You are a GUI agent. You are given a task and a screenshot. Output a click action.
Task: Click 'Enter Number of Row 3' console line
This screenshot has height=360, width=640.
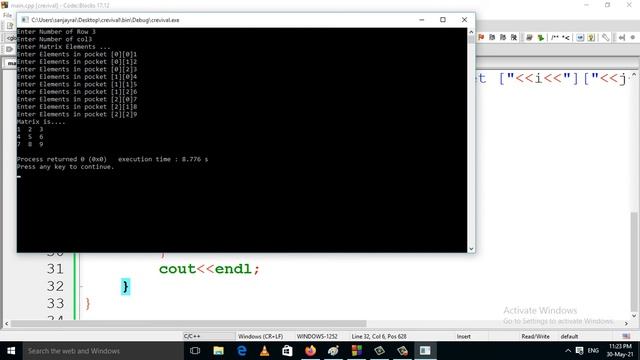click(56, 31)
